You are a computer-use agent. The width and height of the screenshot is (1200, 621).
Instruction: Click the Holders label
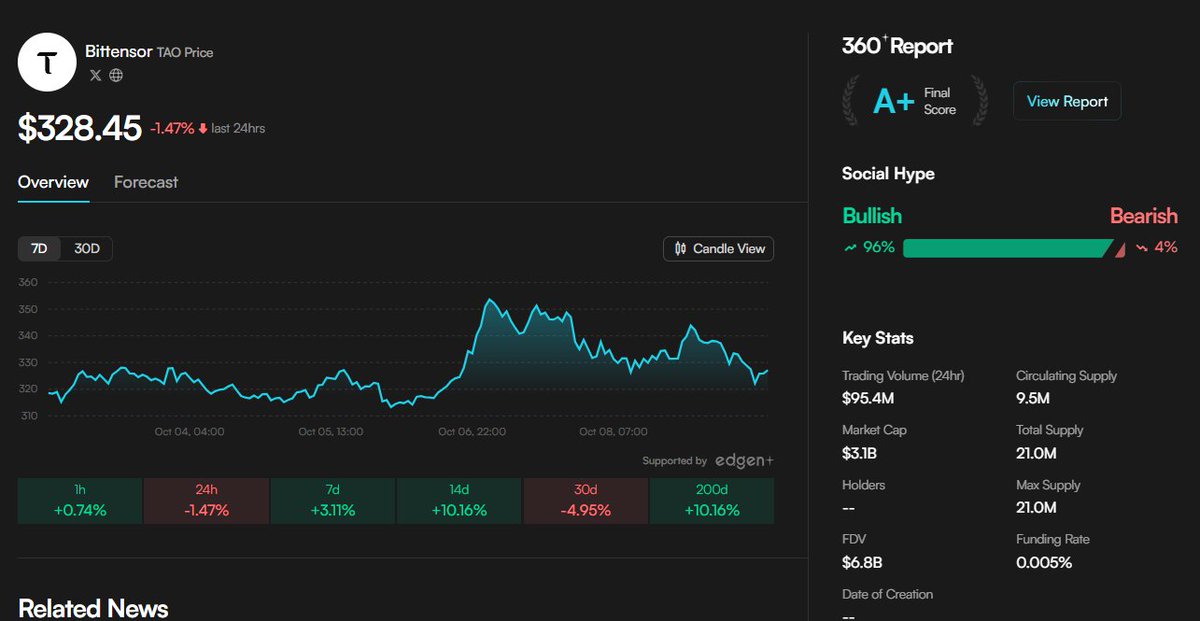(863, 485)
